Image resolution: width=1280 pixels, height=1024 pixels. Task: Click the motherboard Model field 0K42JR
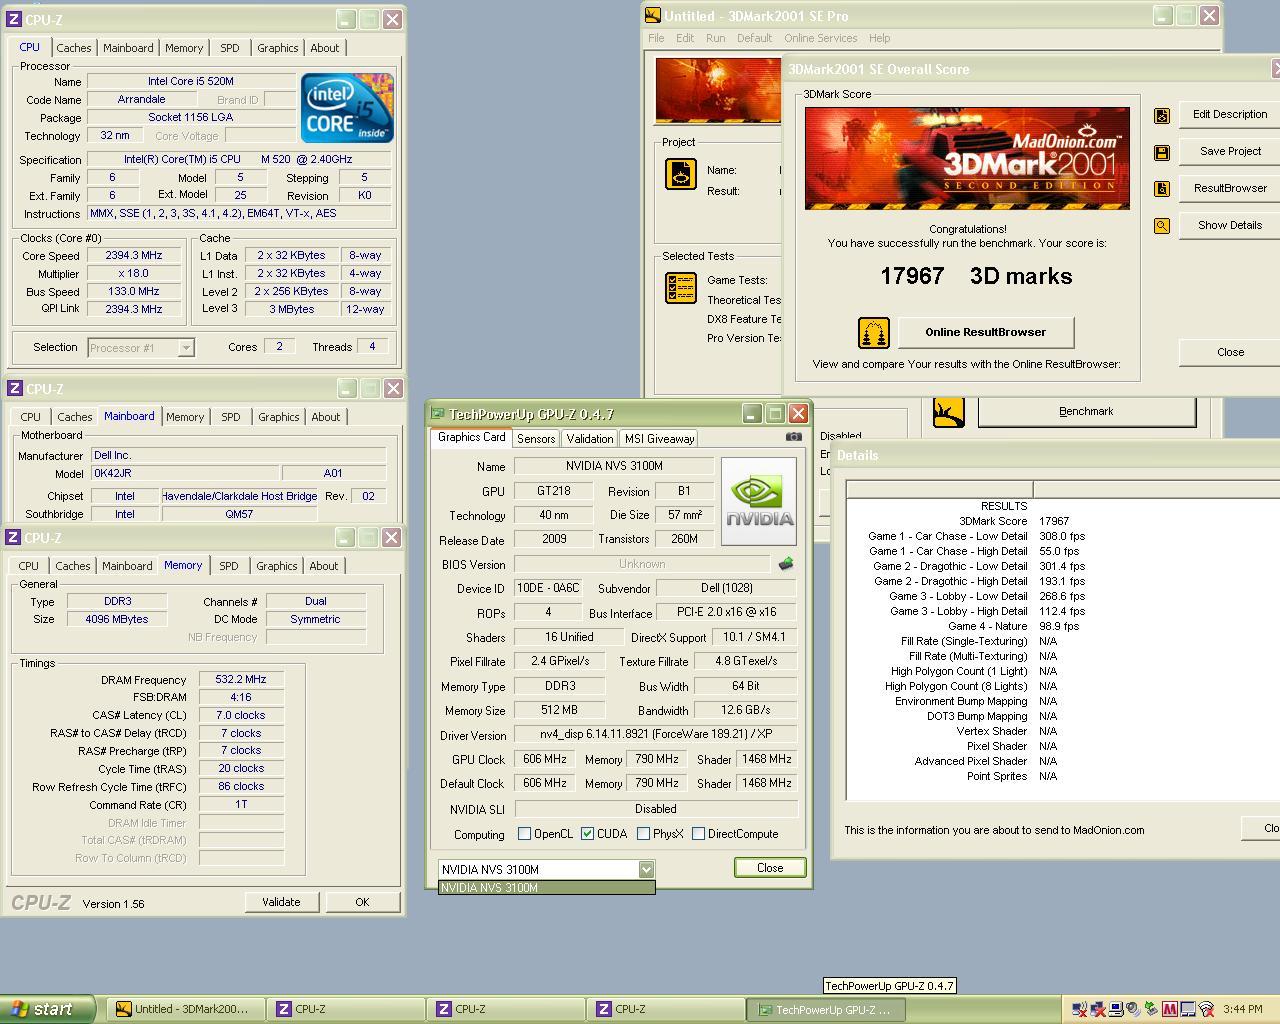click(185, 474)
